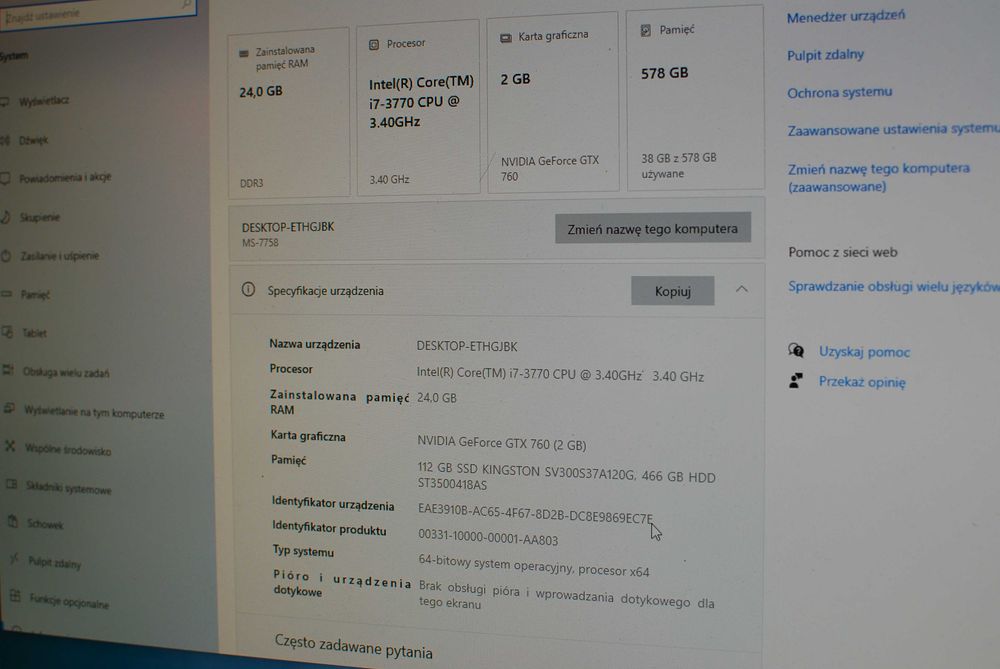The height and width of the screenshot is (669, 1000).
Task: Click the Procesor card CPU icon
Action: pos(374,45)
